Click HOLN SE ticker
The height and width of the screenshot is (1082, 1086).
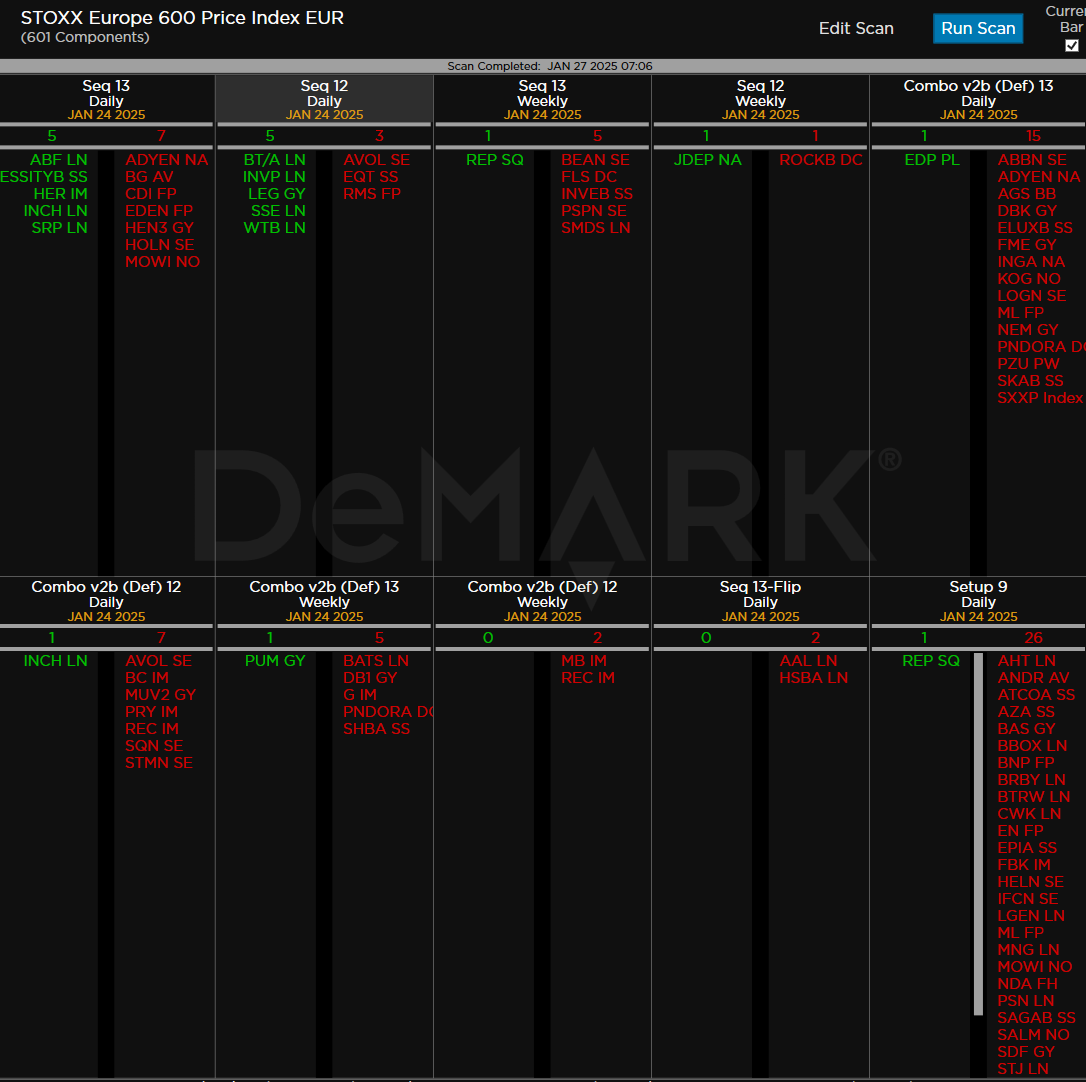[x=160, y=245]
